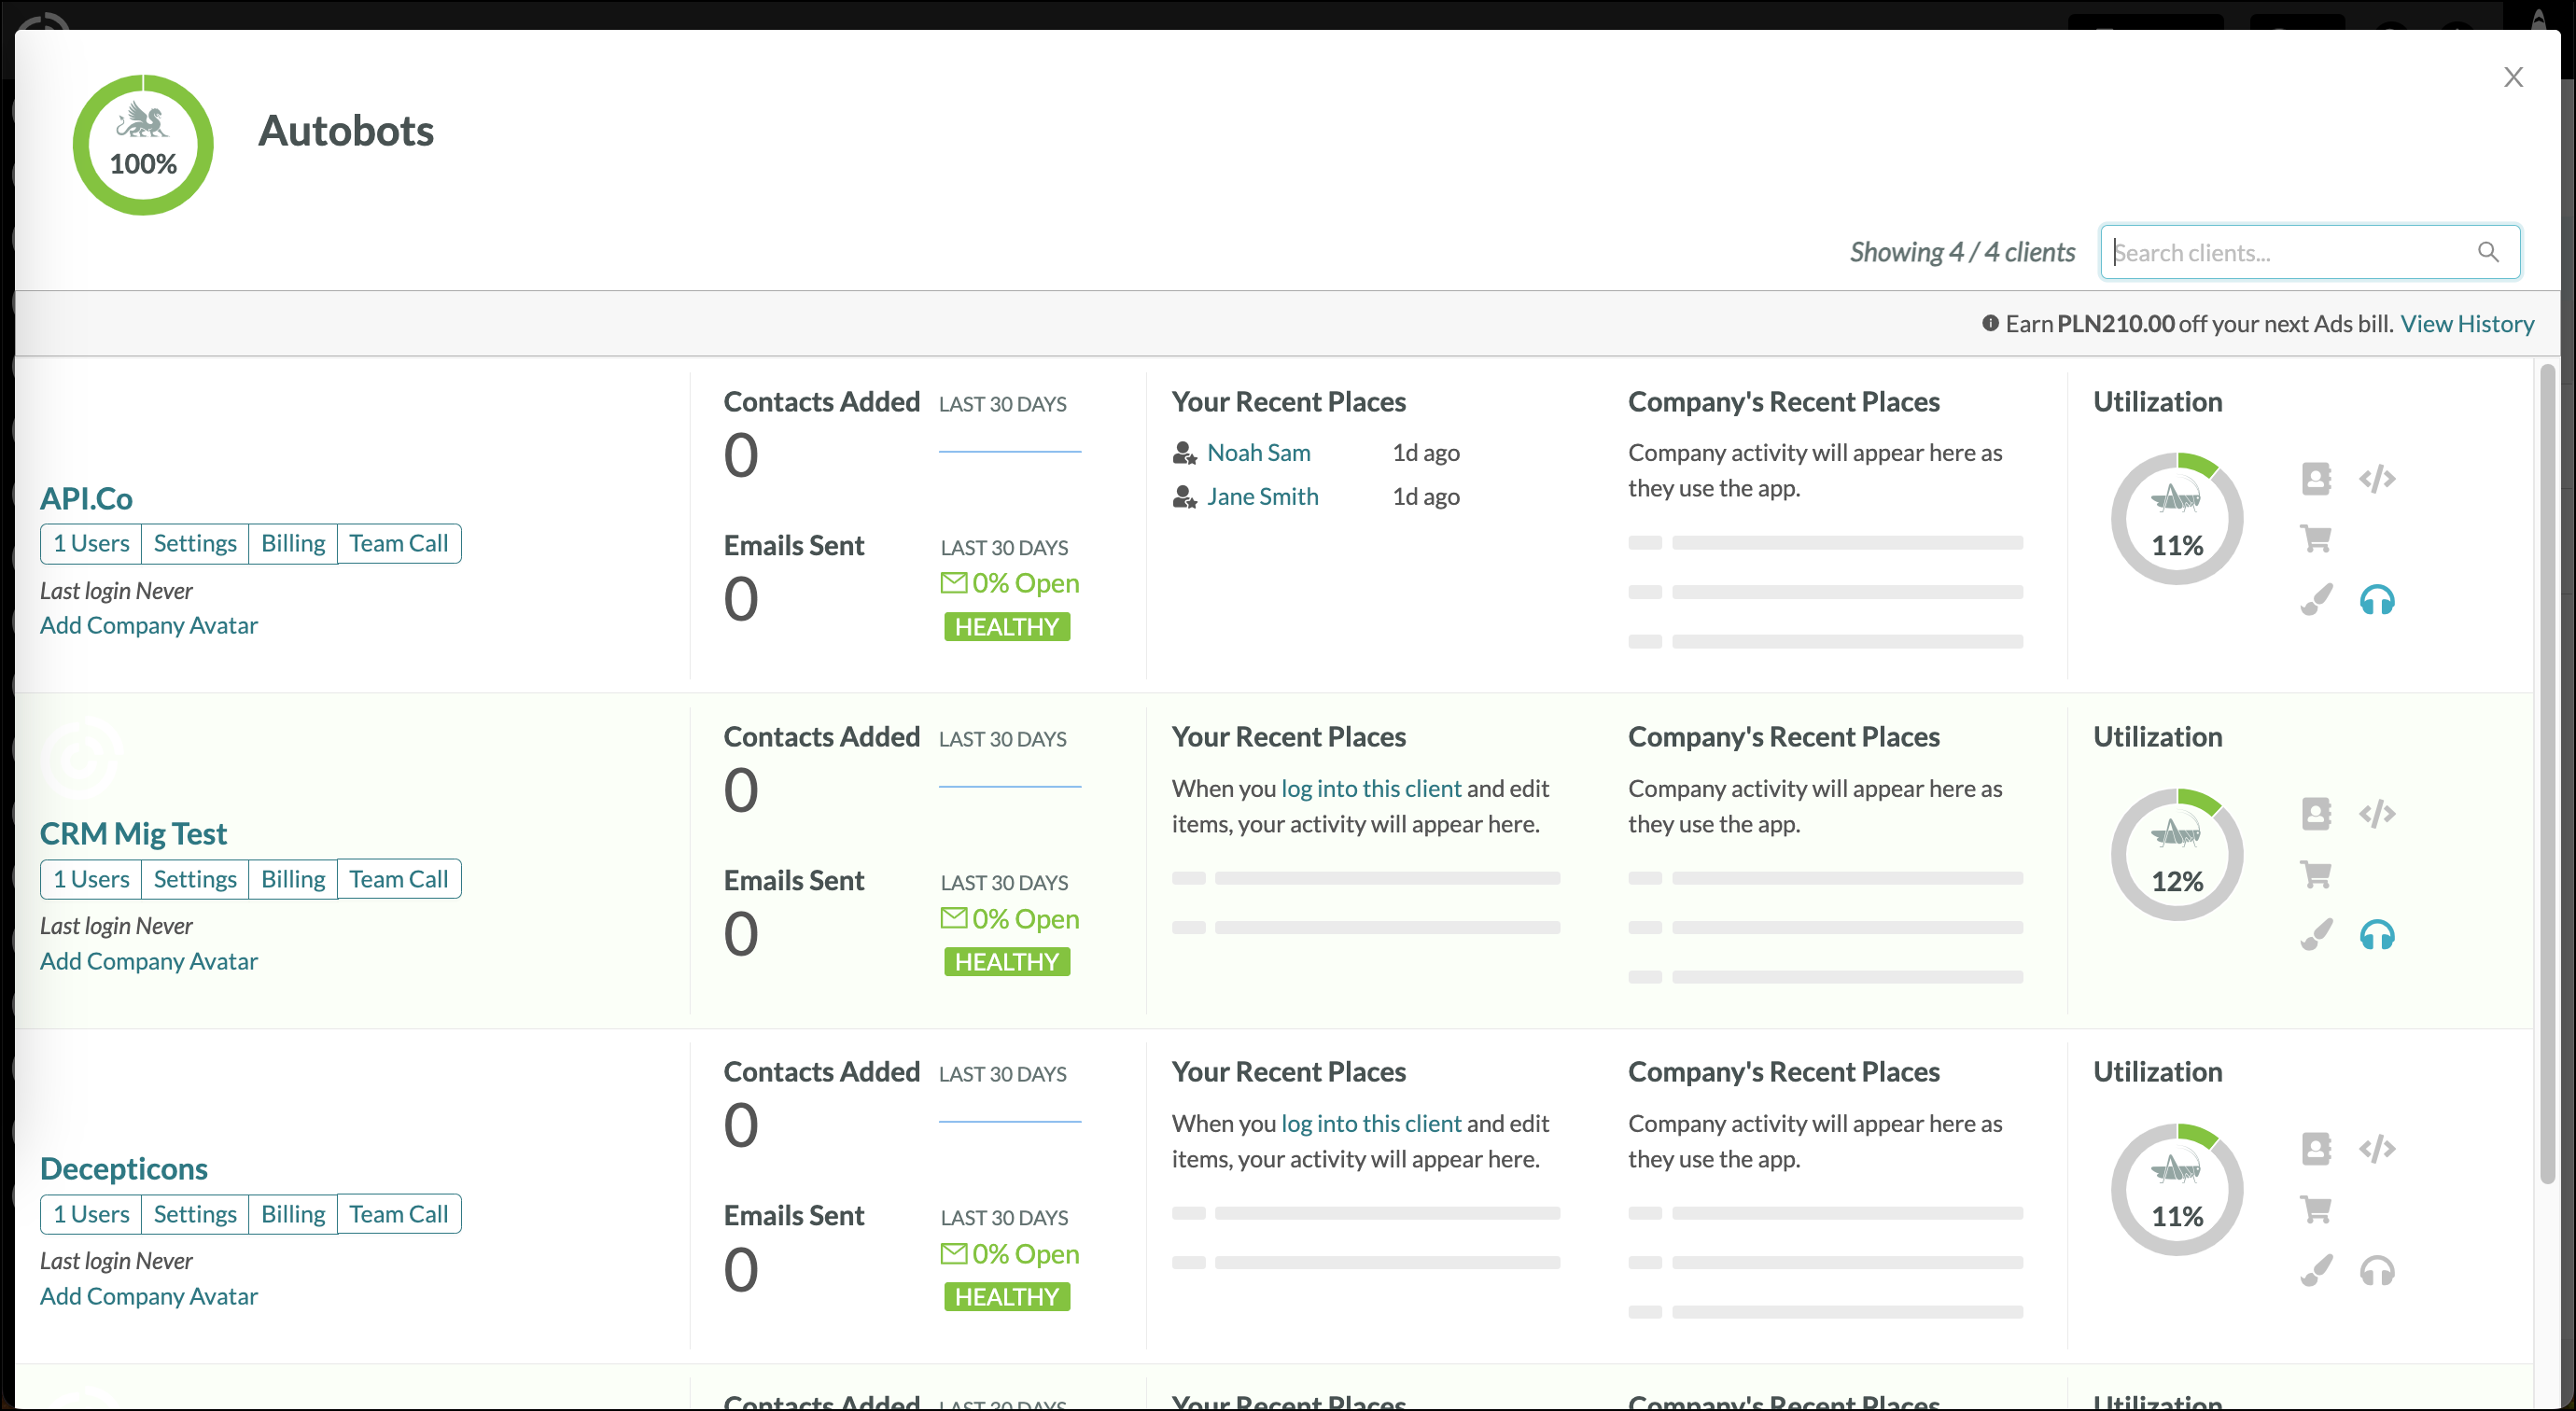Open the View History link
This screenshot has width=2576, height=1411.
(x=2467, y=323)
